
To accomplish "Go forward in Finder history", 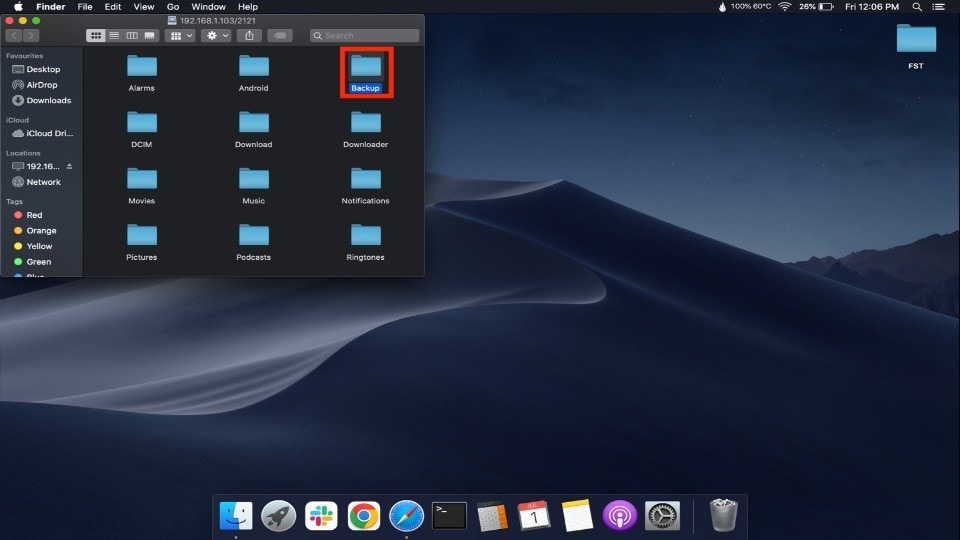I will pos(31,36).
